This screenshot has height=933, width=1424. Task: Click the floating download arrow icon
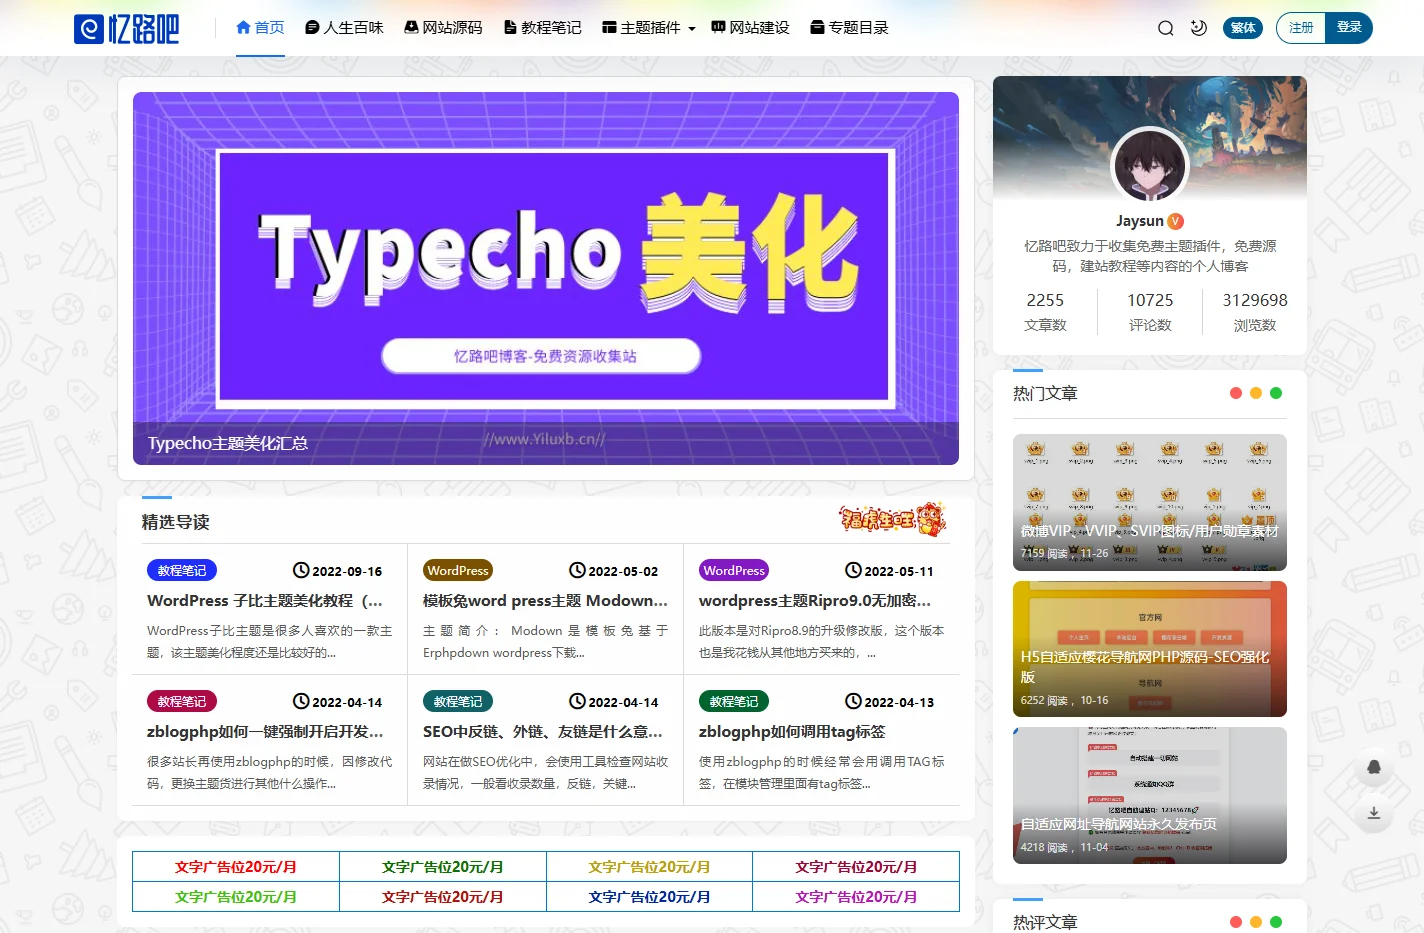(1374, 813)
